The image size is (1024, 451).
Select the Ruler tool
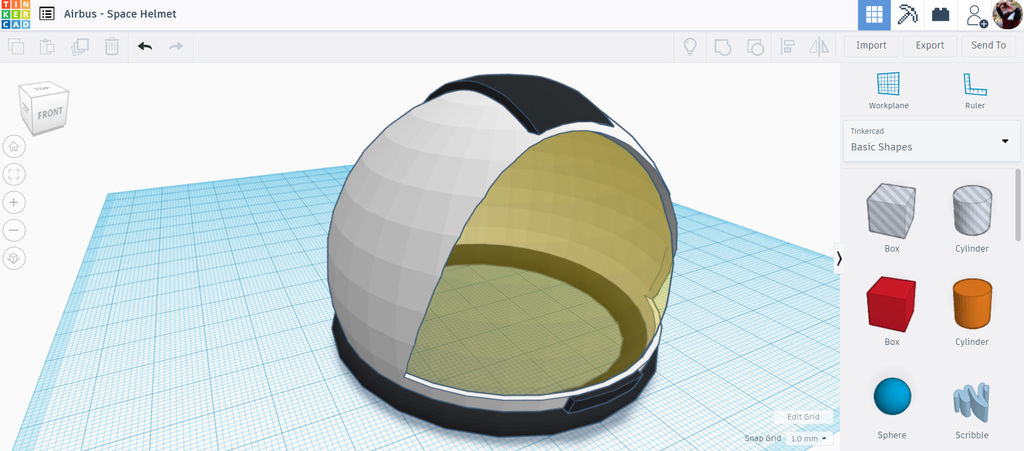[974, 91]
